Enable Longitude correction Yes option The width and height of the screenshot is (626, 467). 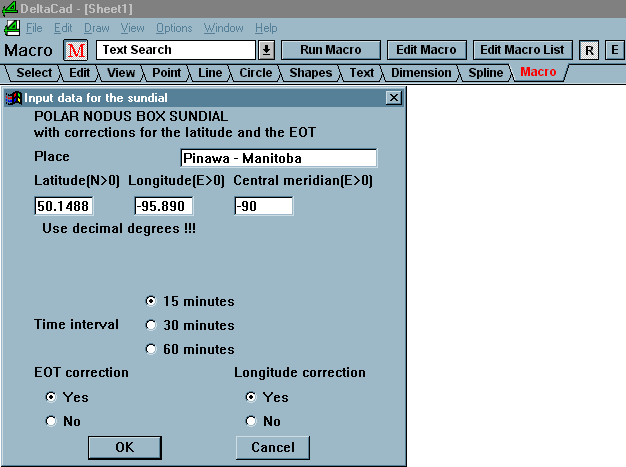(250, 397)
